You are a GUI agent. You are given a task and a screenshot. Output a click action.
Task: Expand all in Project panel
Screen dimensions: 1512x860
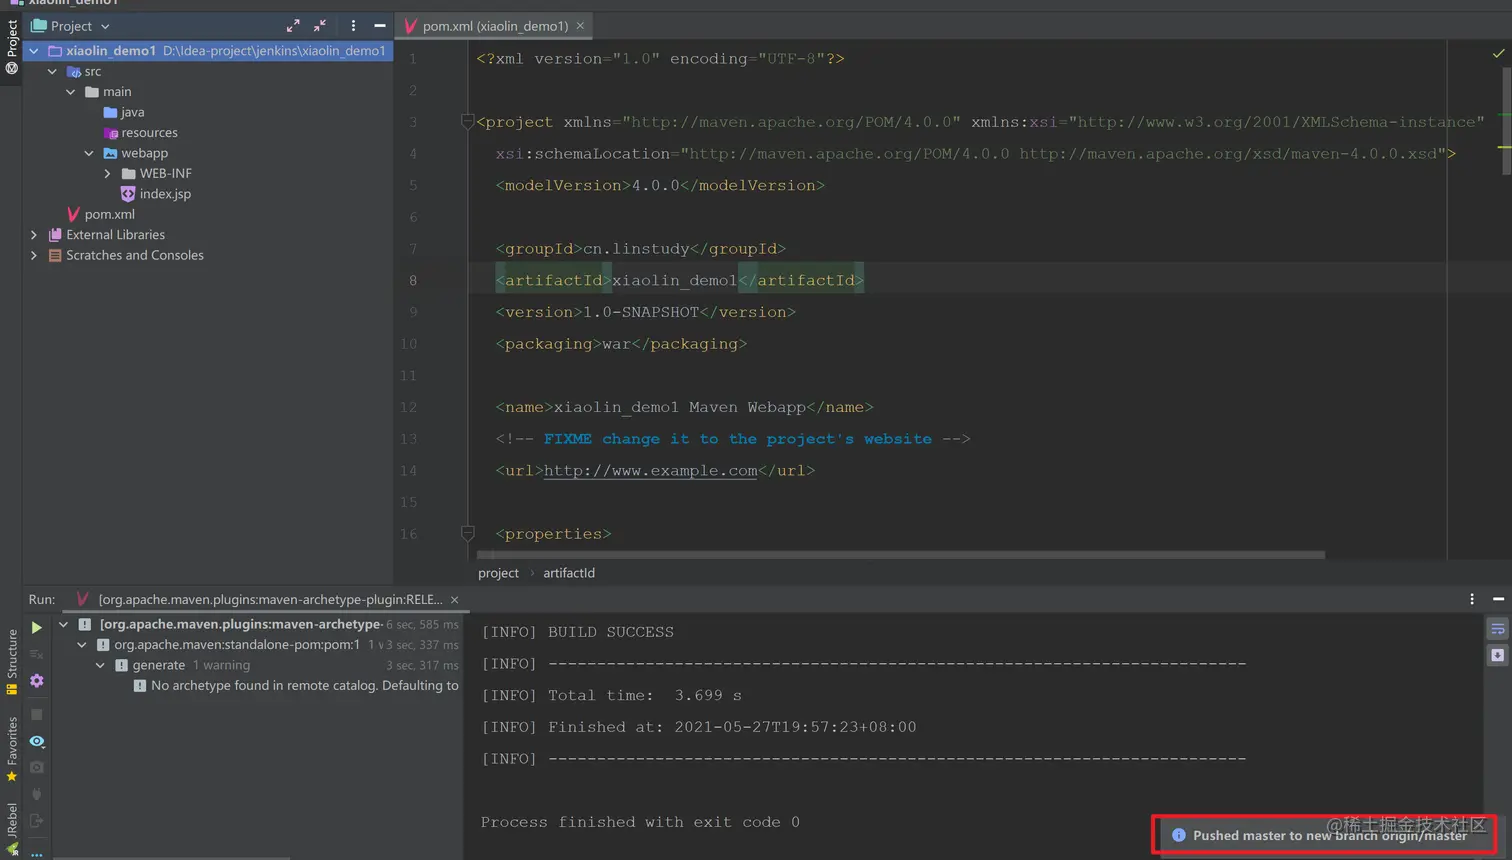coord(293,26)
